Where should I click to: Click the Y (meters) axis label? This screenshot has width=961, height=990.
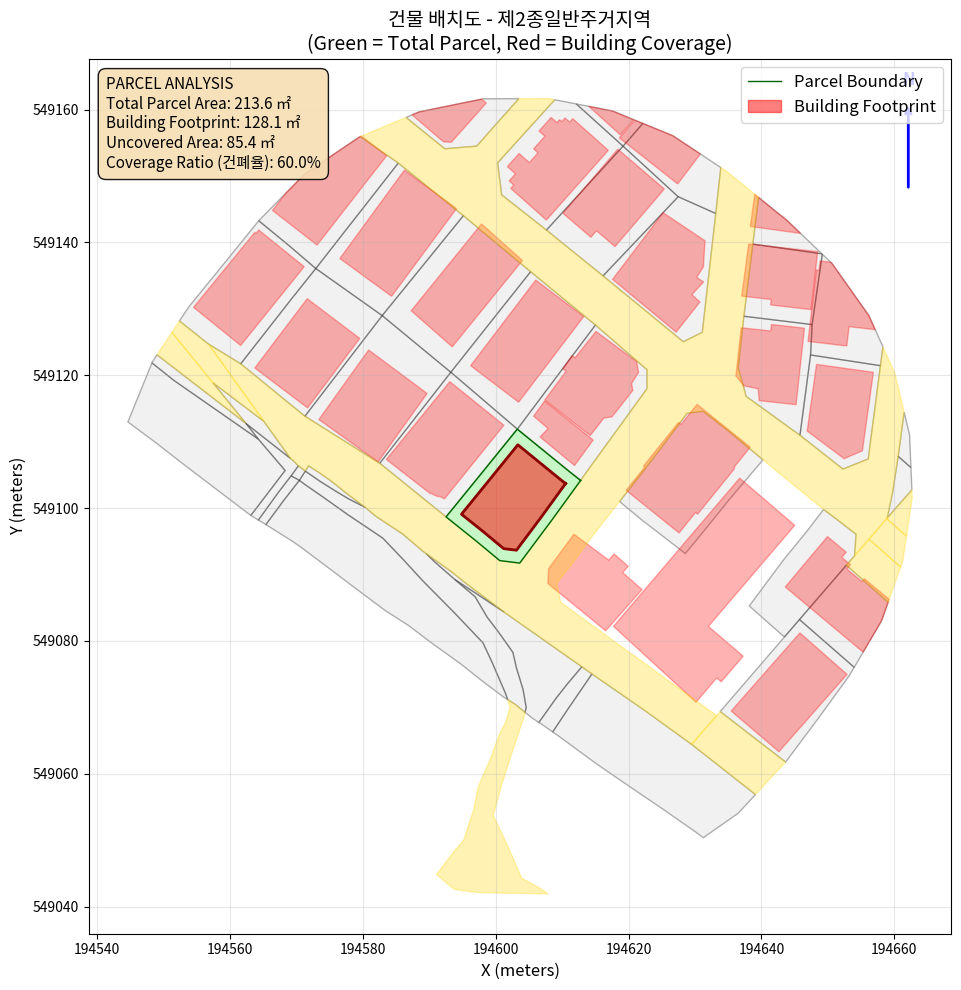pos(17,497)
